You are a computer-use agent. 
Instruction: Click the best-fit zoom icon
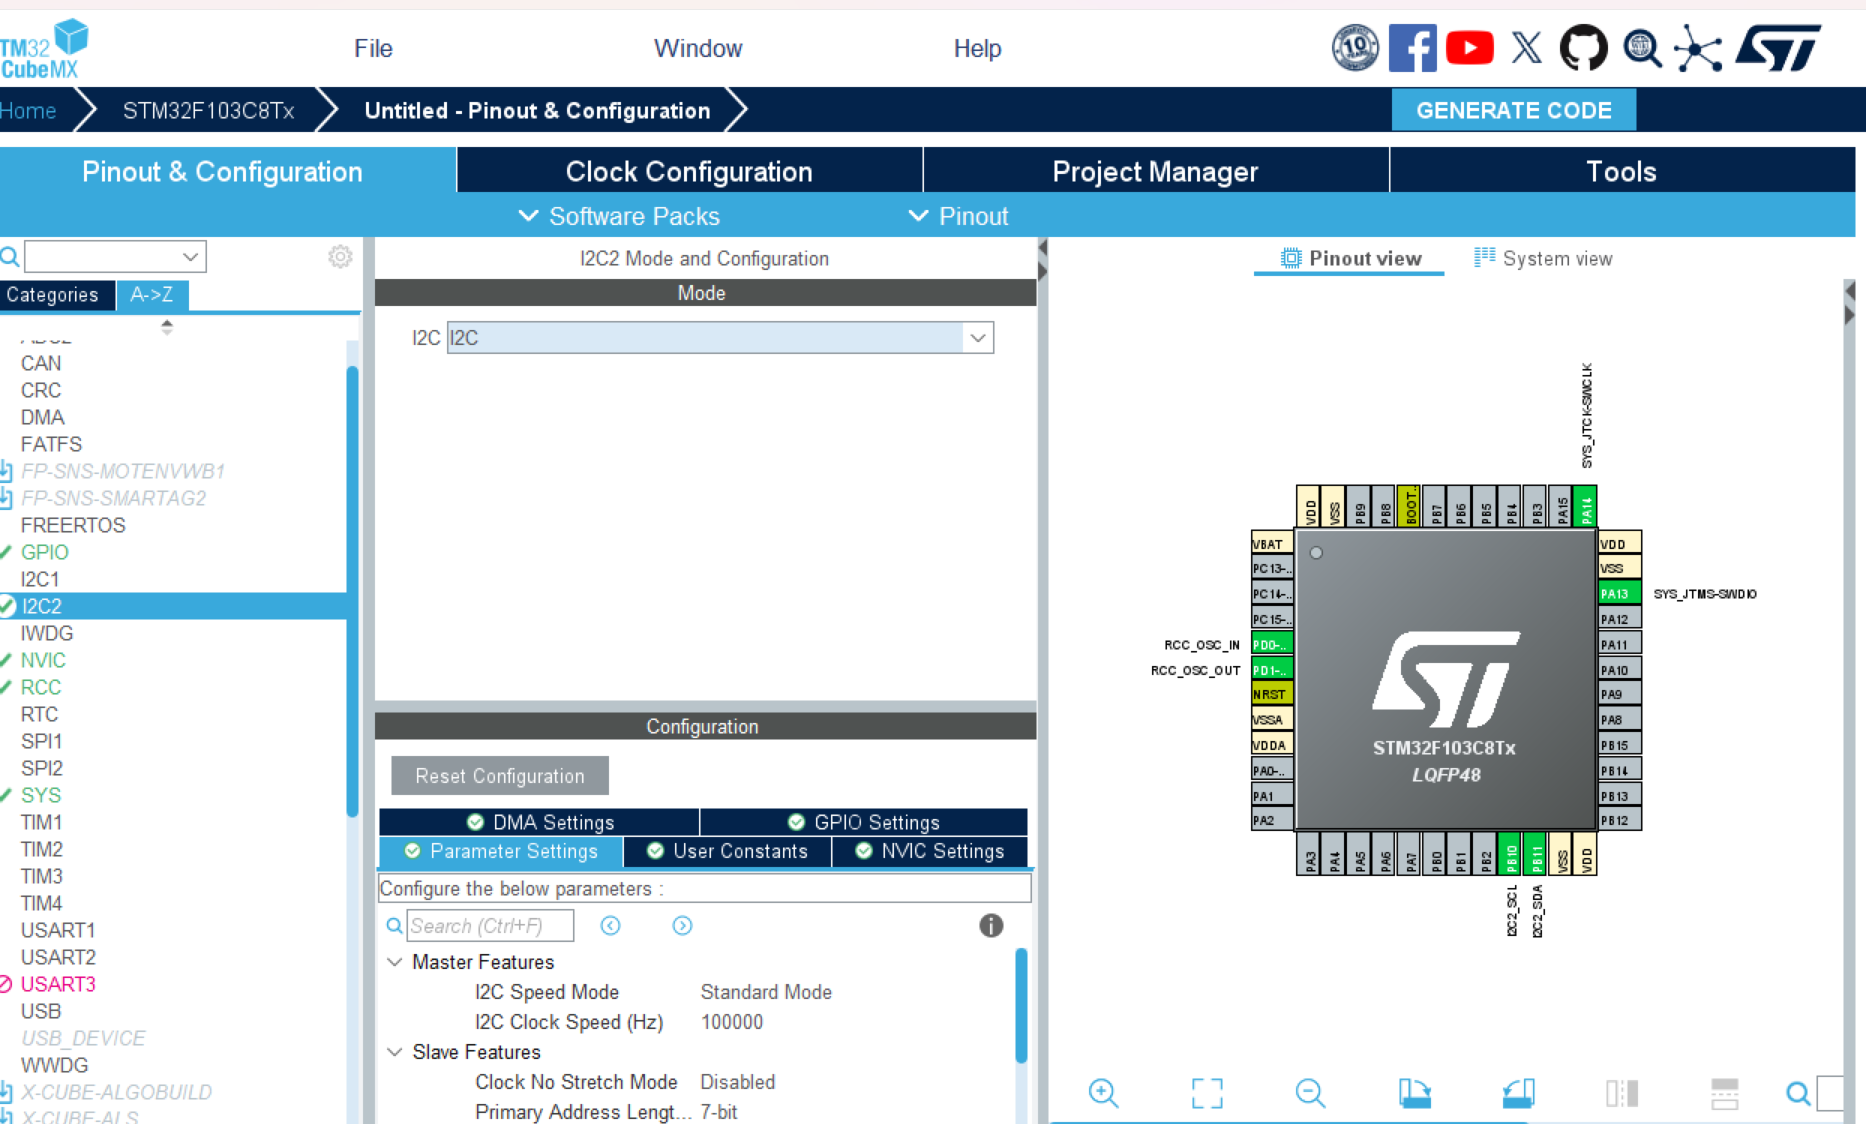(x=1207, y=1092)
